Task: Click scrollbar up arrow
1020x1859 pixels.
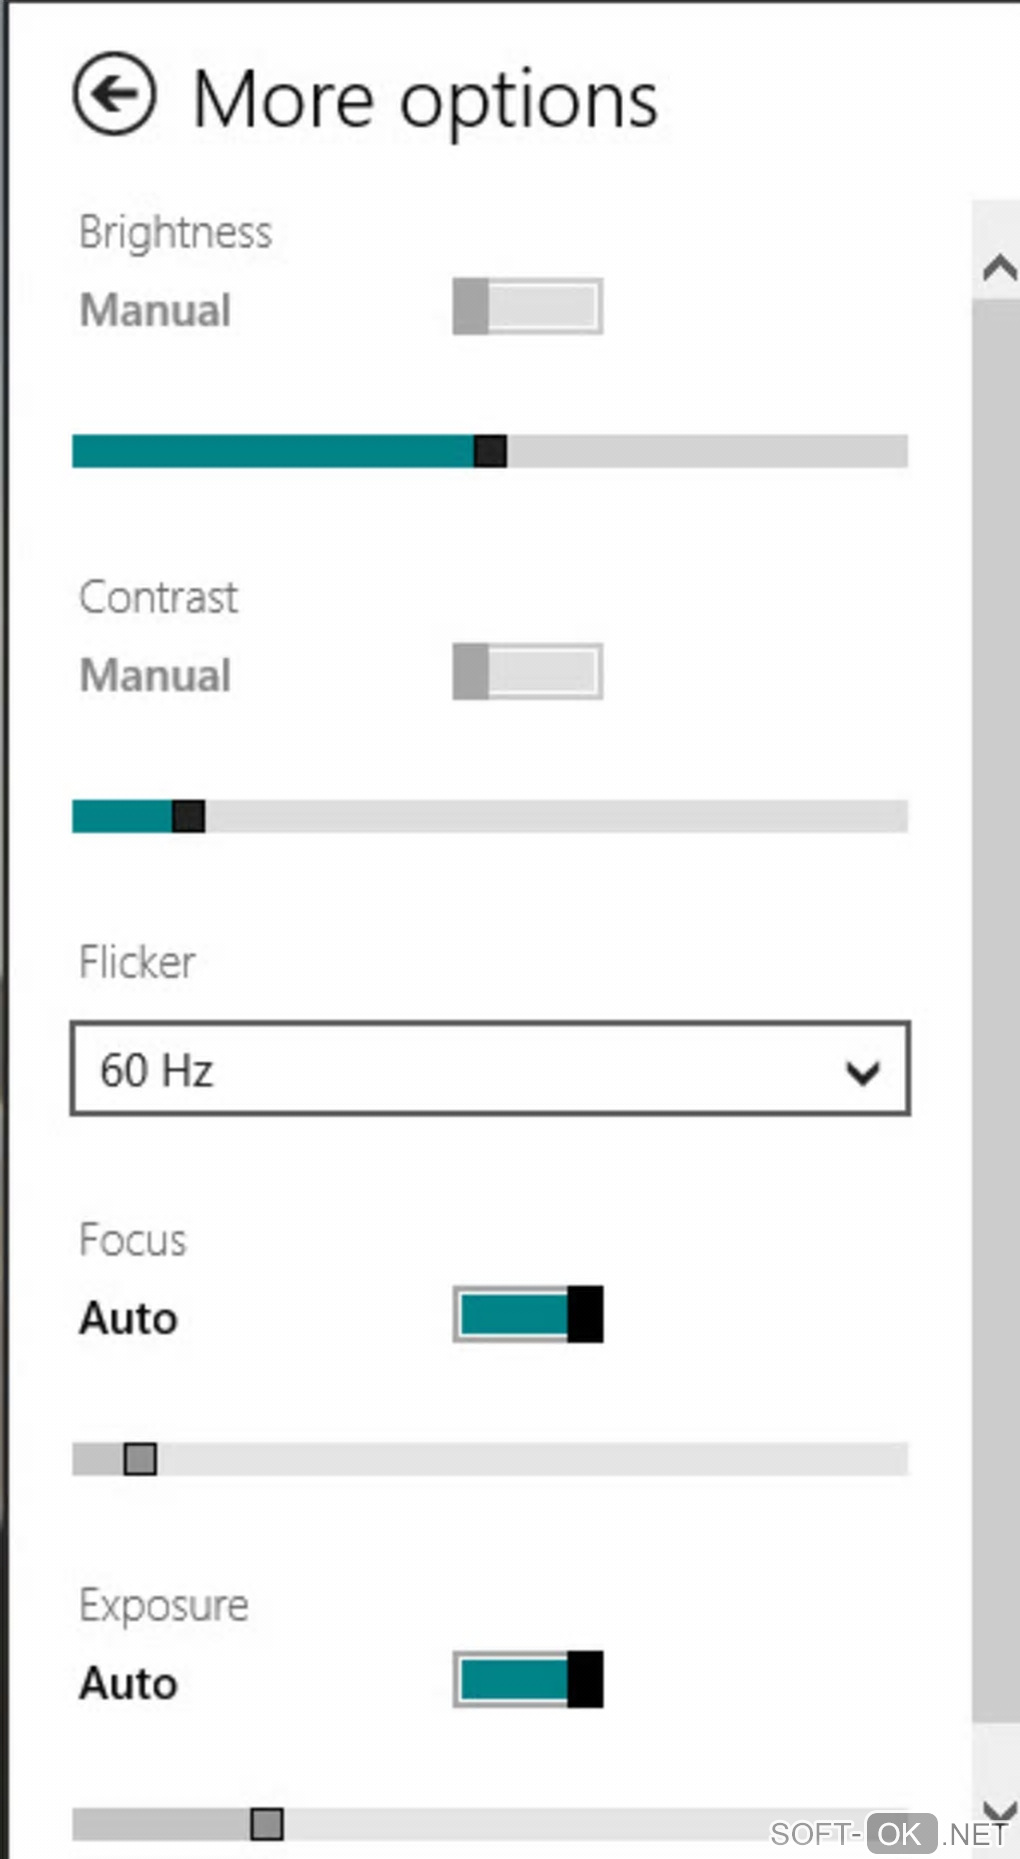Action: click(x=998, y=268)
